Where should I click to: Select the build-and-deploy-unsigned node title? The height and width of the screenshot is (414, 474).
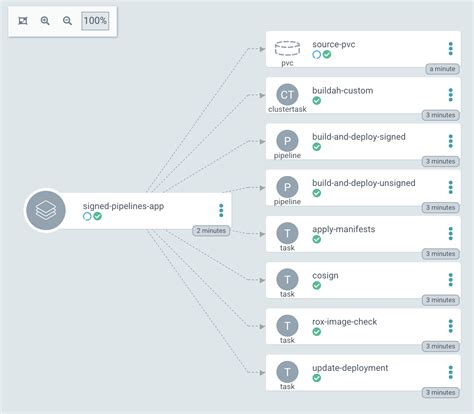click(364, 183)
